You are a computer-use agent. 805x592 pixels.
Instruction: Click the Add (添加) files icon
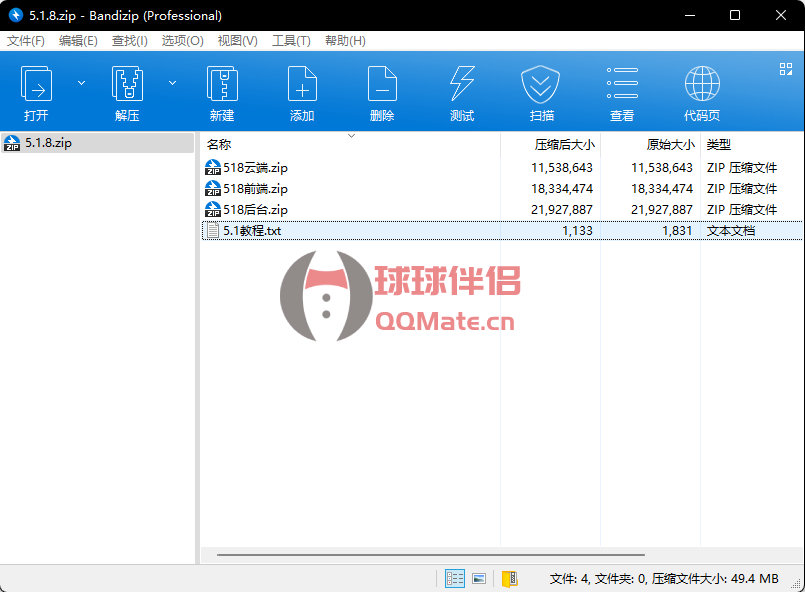point(302,84)
